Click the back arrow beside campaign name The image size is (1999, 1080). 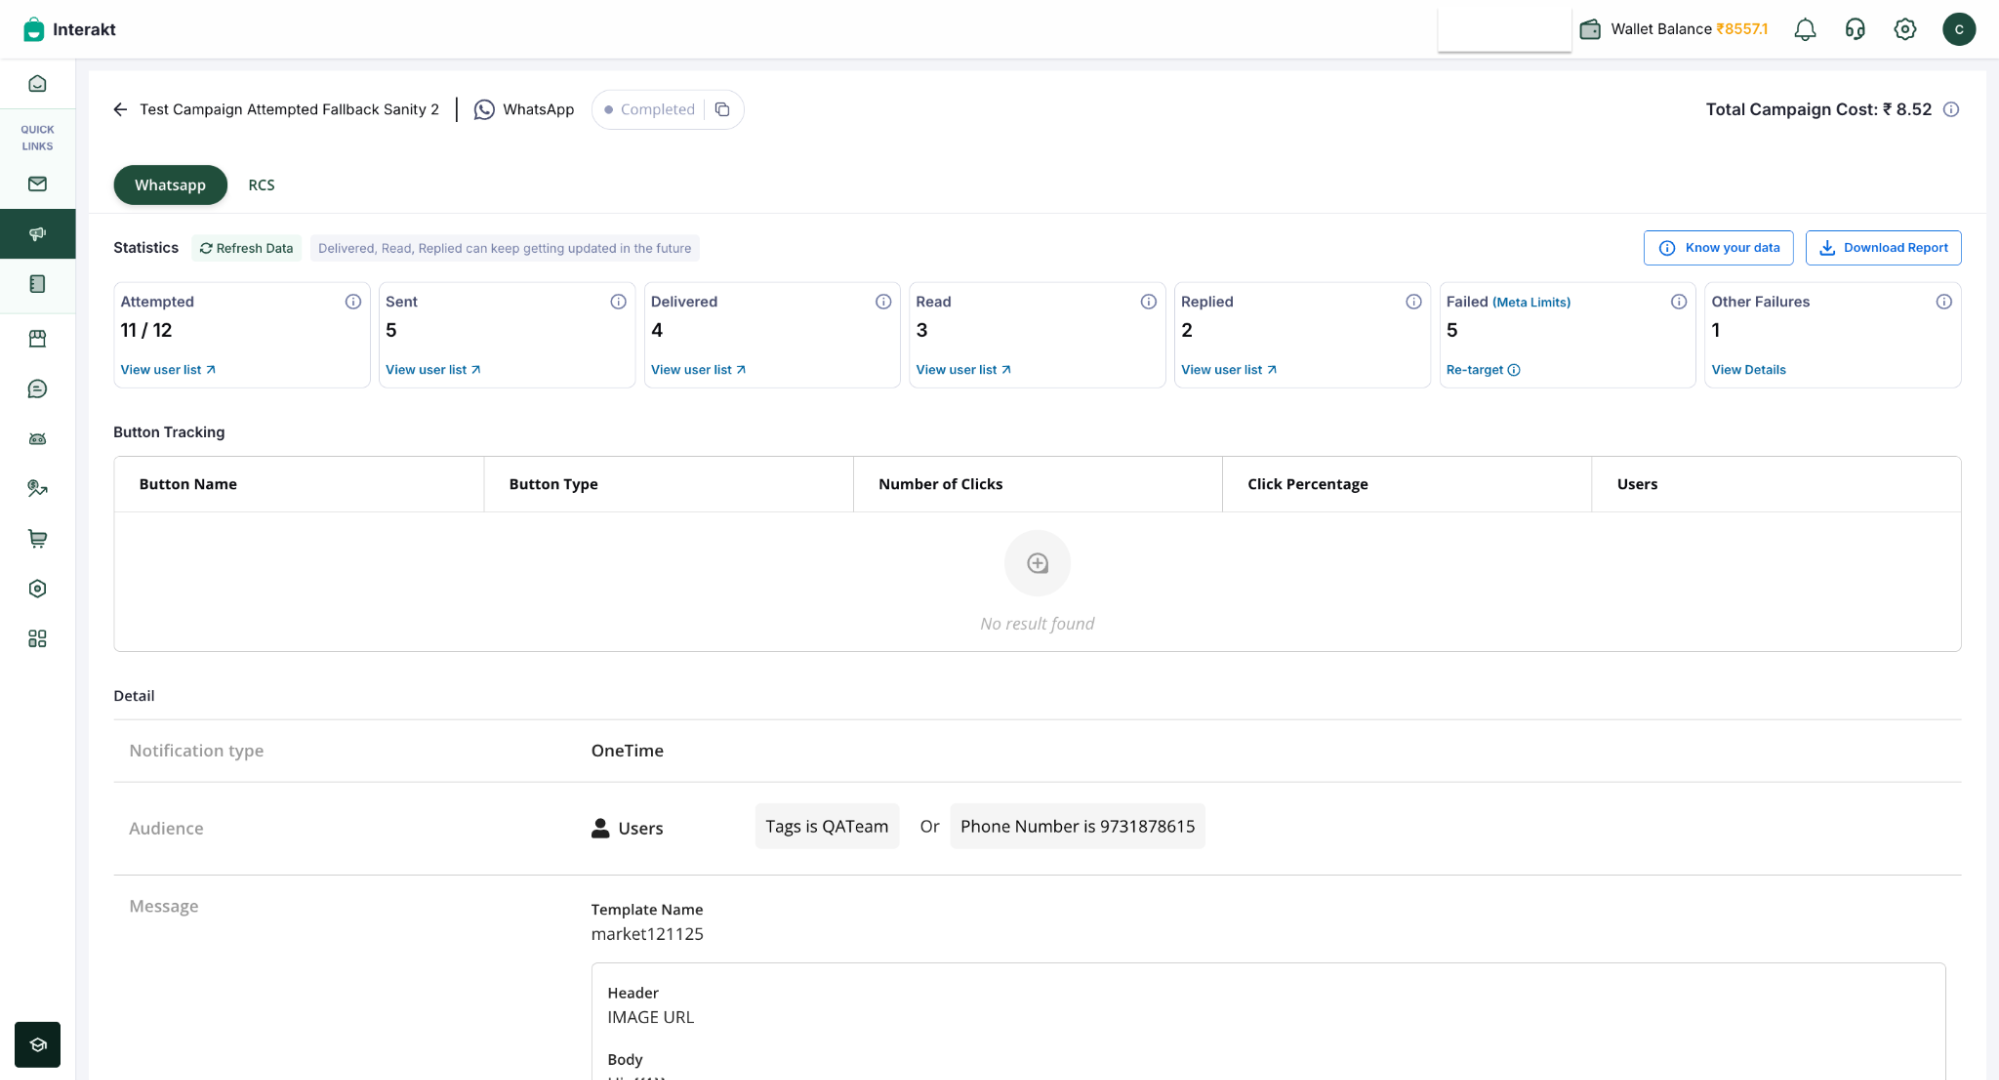pos(120,109)
